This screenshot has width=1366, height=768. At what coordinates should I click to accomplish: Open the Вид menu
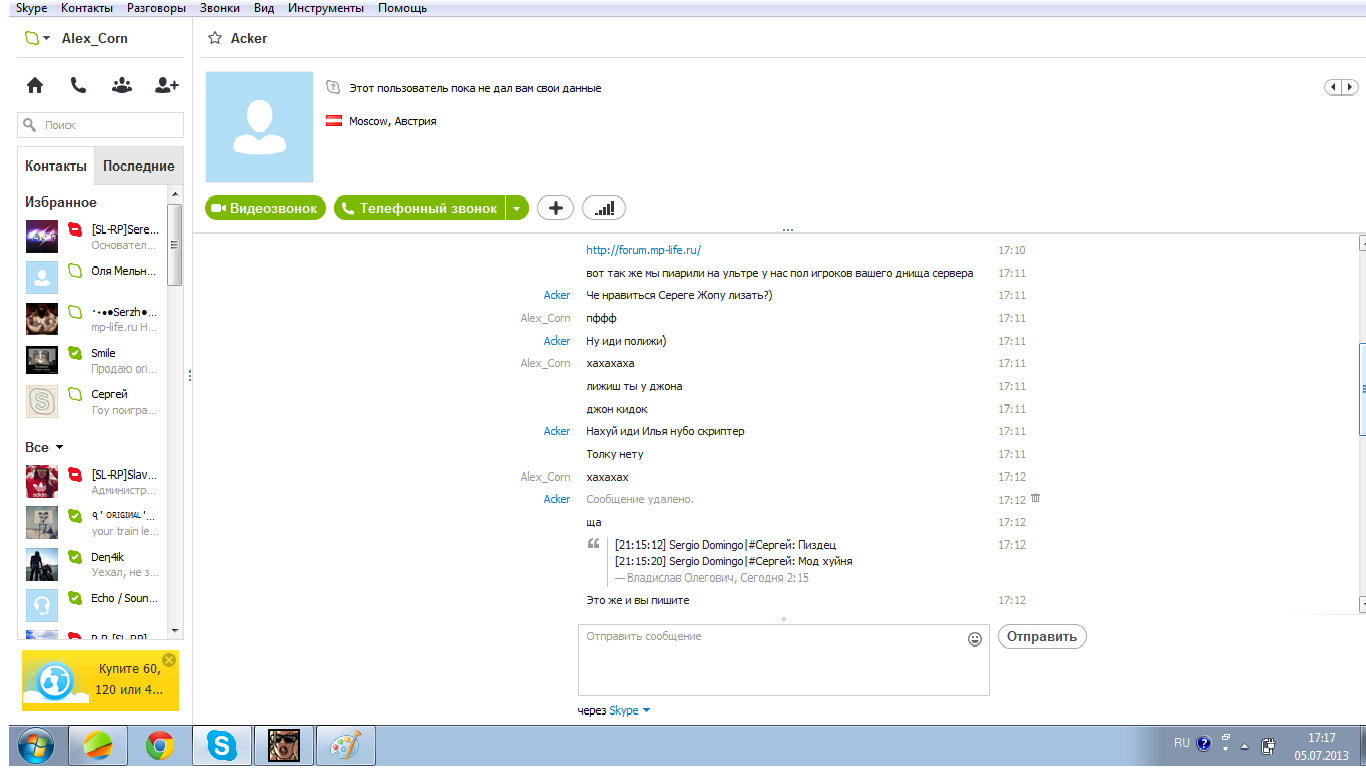264,8
